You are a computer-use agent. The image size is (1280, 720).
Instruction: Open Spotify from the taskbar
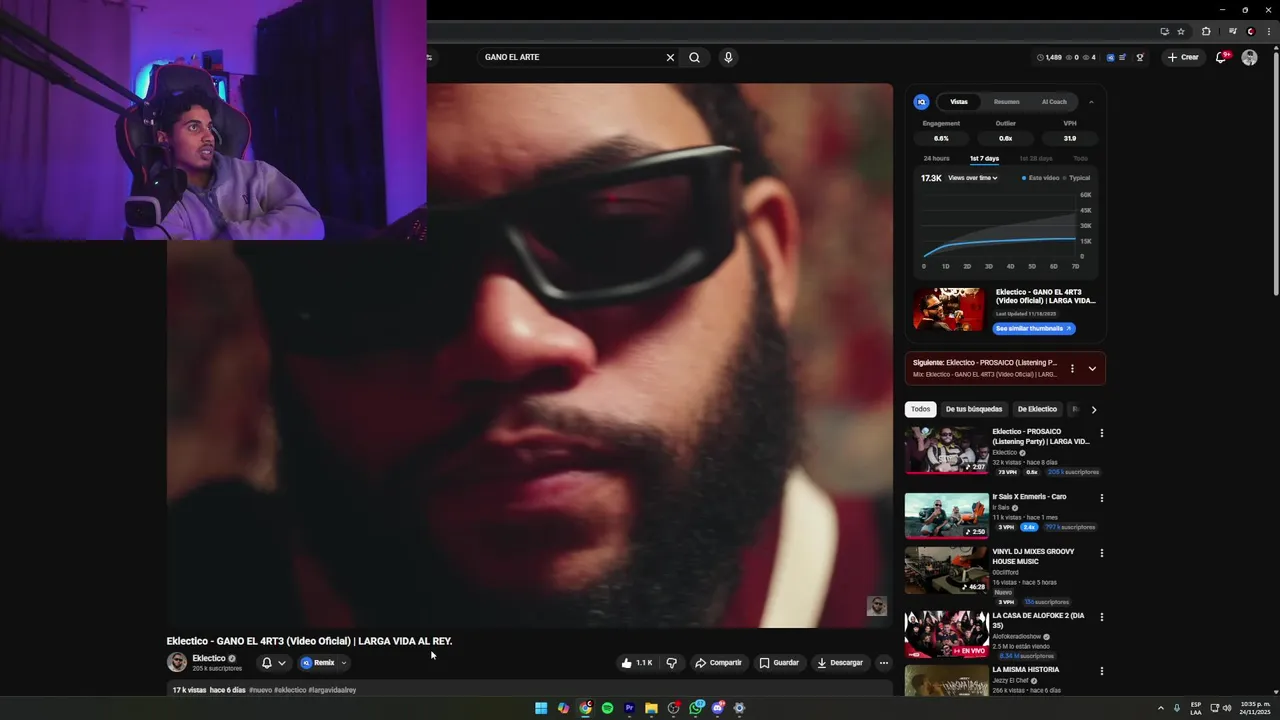point(607,708)
